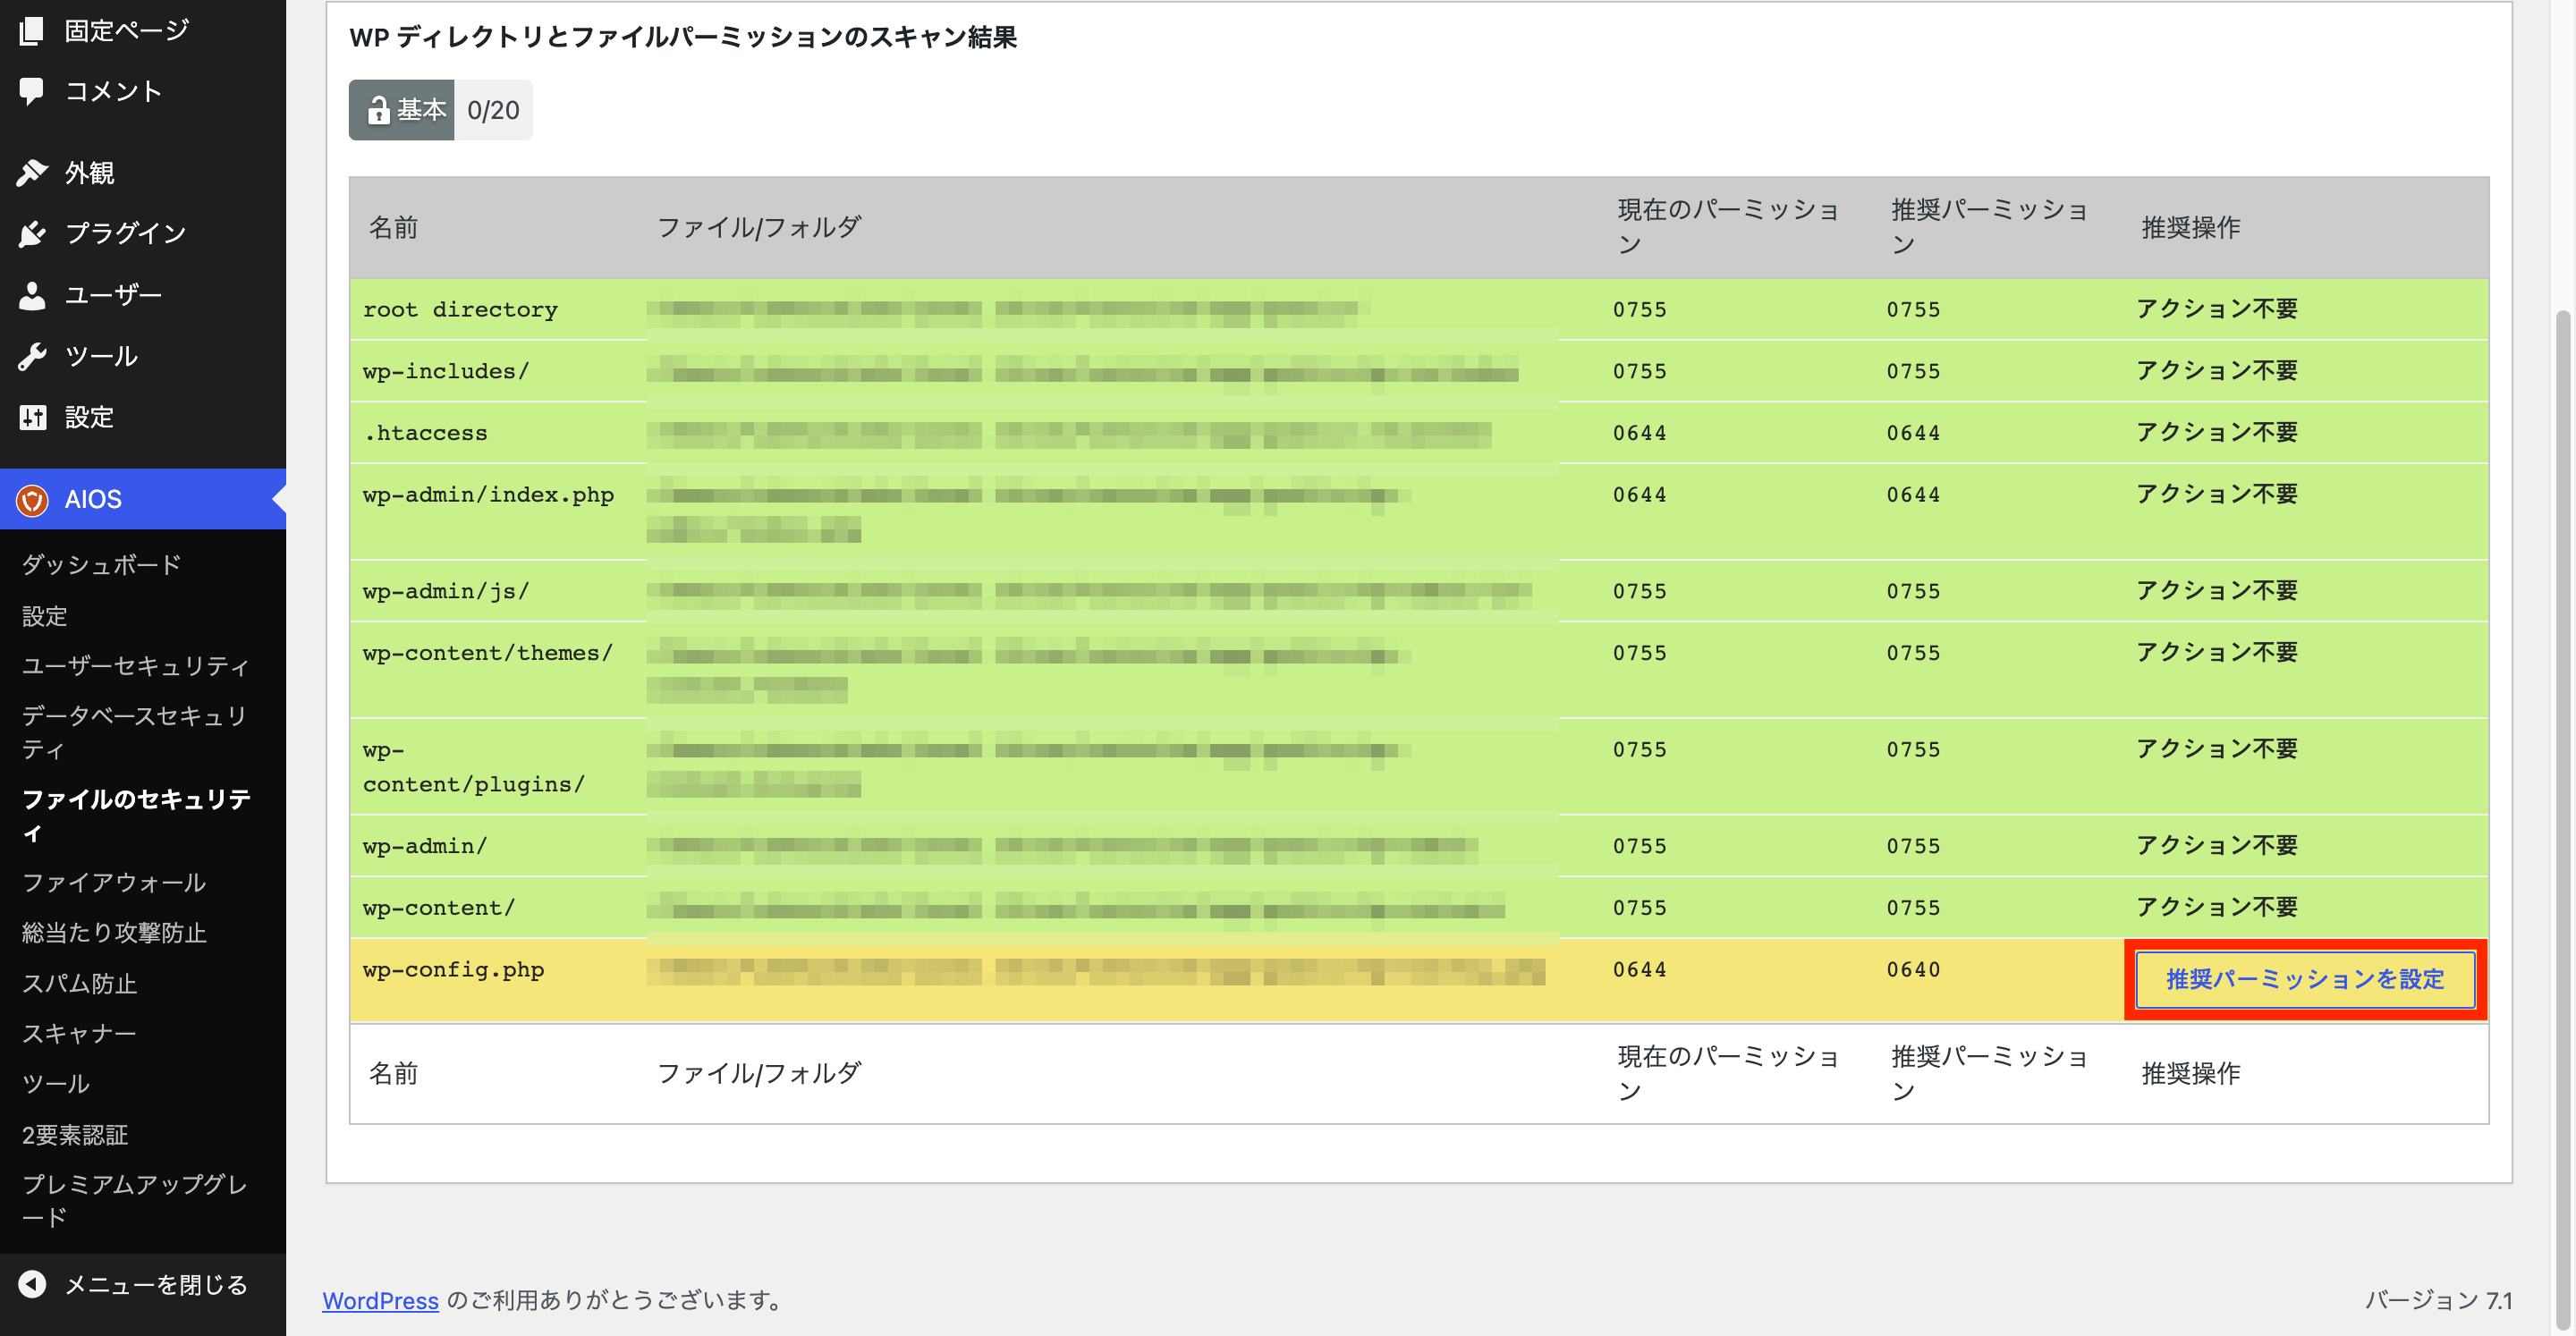Click the コメント speech bubble icon

point(32,91)
